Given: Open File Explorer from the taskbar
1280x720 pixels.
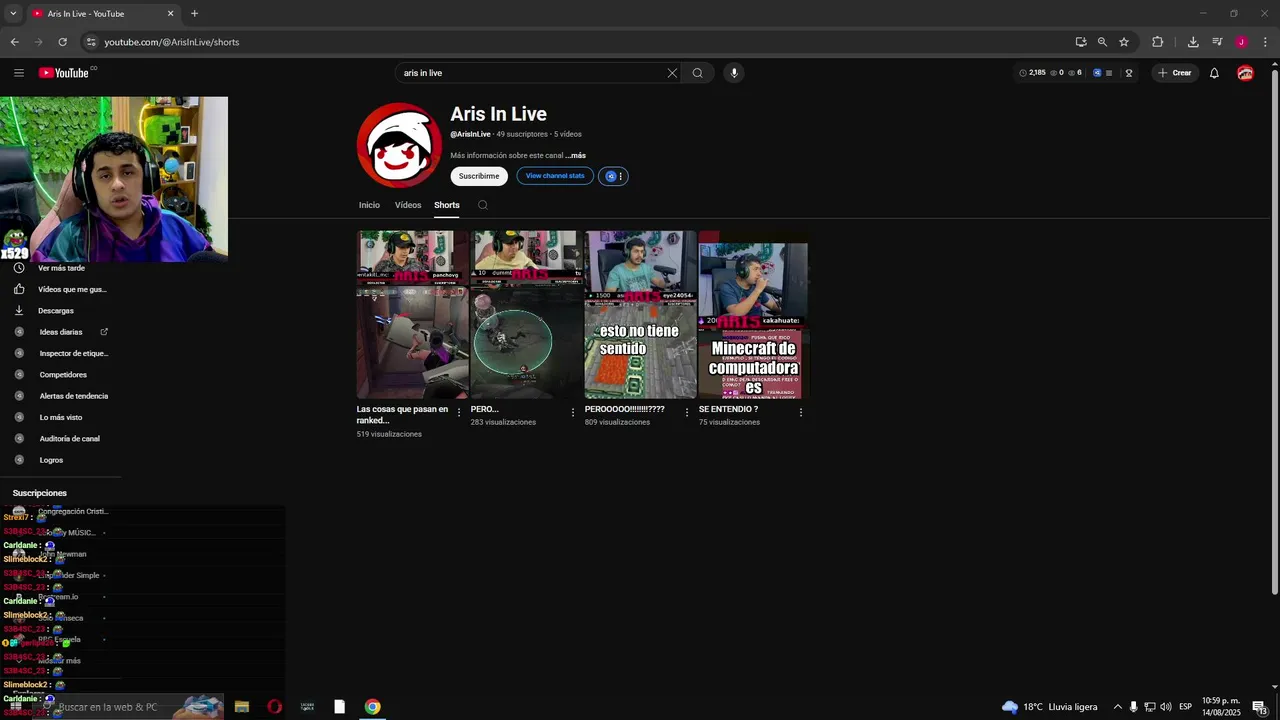Looking at the screenshot, I should point(242,707).
